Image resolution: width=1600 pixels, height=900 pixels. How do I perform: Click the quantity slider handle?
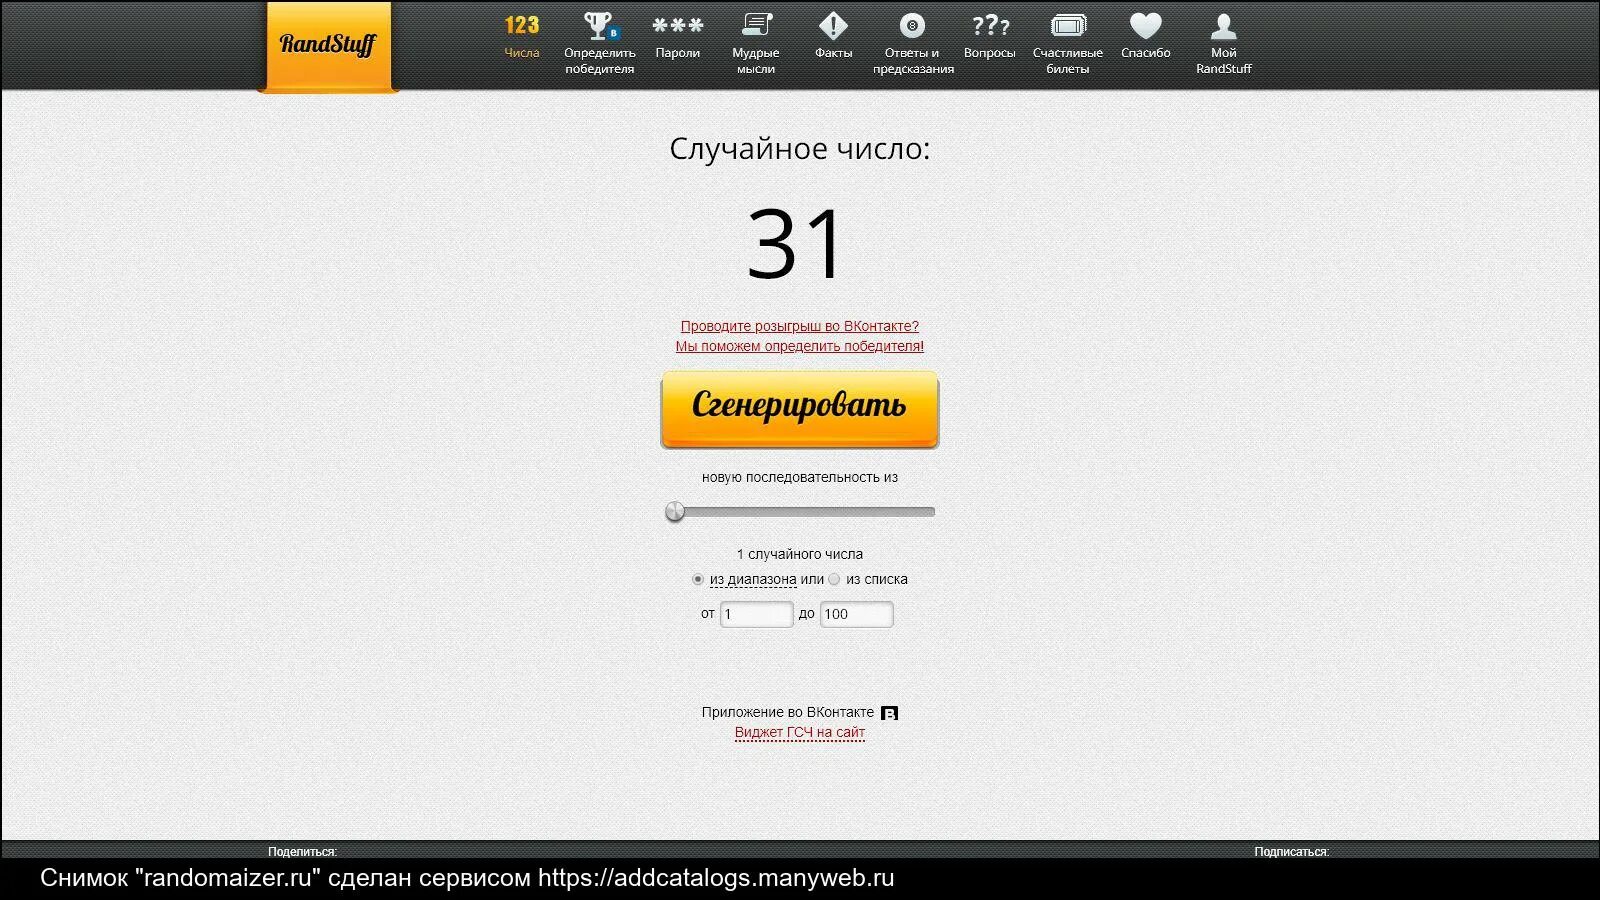click(x=675, y=512)
